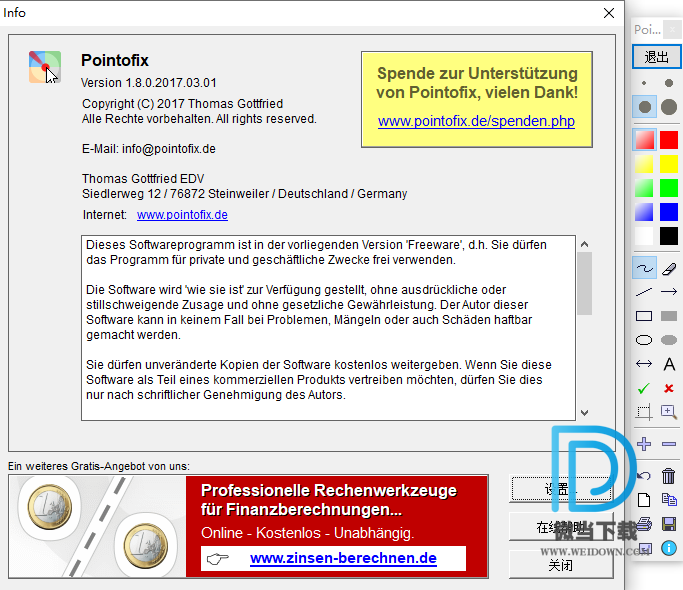Image resolution: width=683 pixels, height=590 pixels.
Task: Click the Pointofix logo icon
Action: point(45,67)
